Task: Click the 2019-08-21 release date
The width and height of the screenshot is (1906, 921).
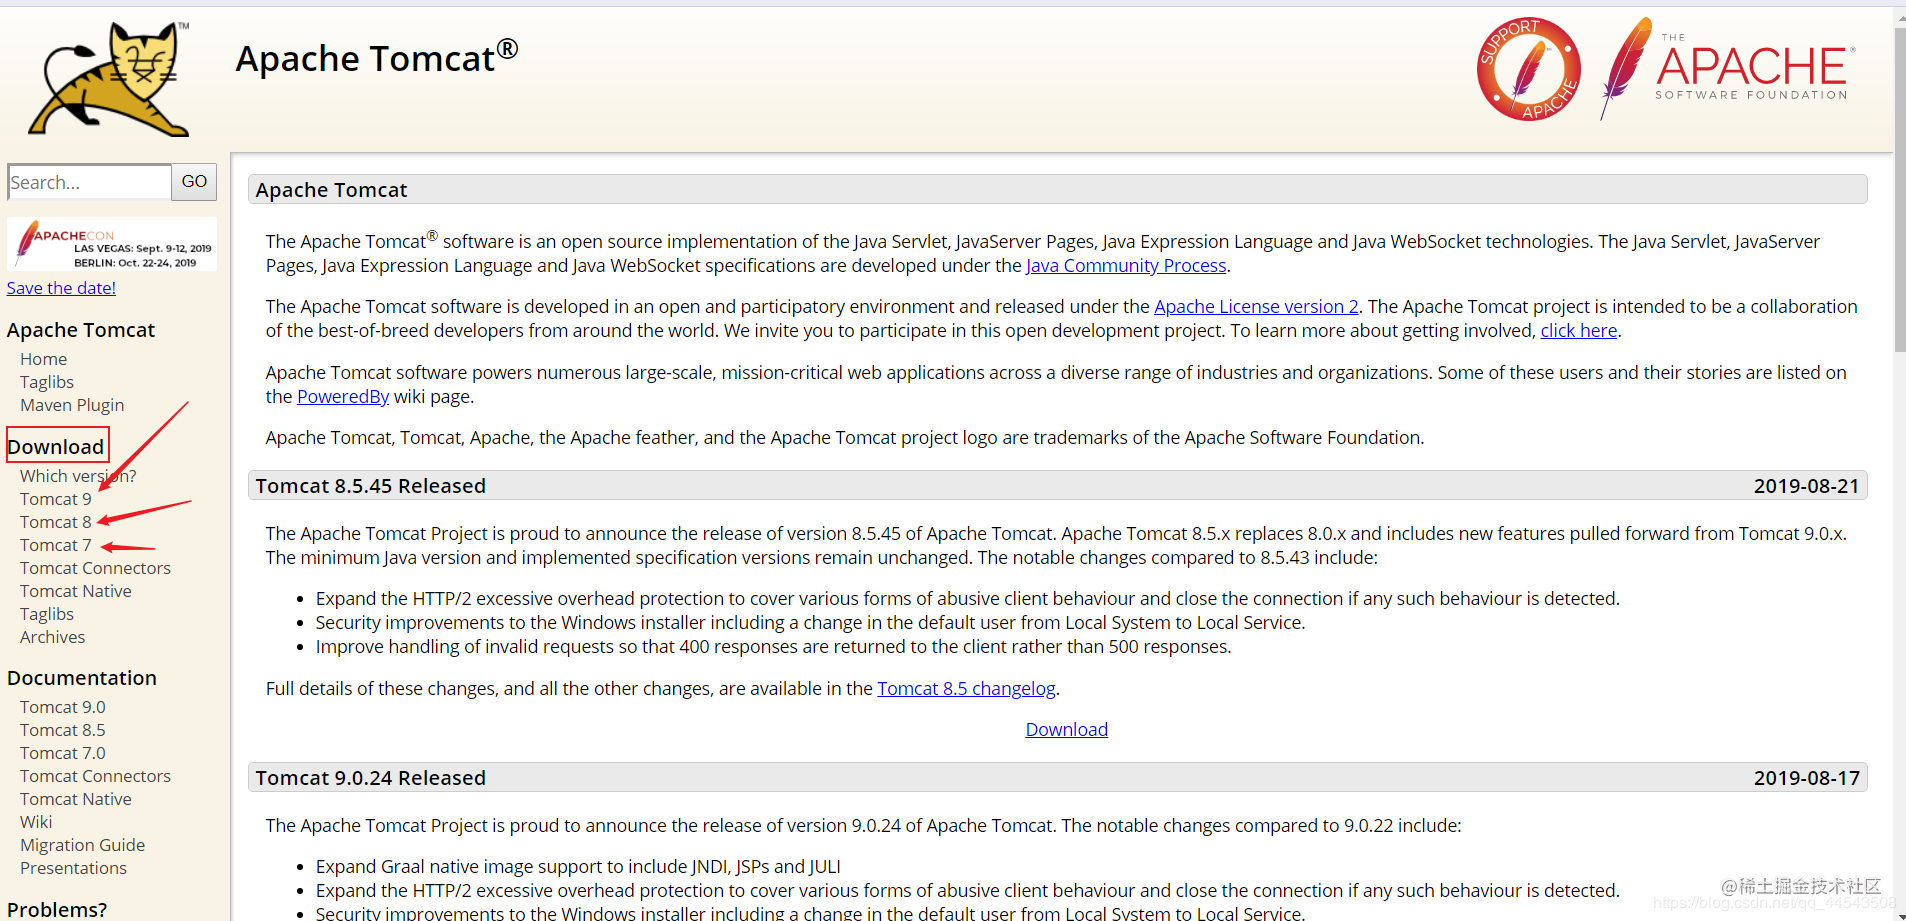Action: click(1806, 486)
